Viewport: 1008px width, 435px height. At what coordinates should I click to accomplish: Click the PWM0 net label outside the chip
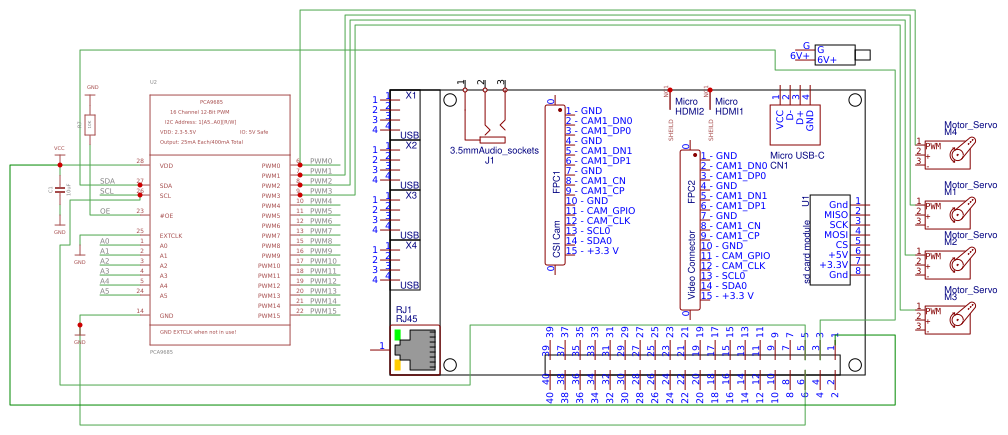pos(321,161)
